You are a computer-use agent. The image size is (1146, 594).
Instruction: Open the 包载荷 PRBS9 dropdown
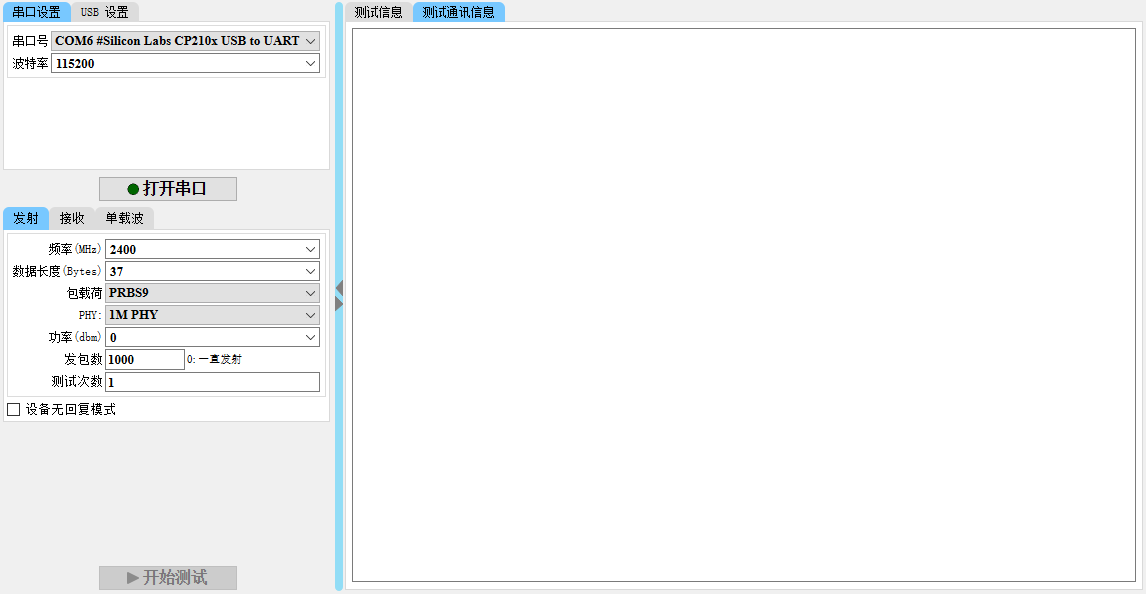coord(311,293)
